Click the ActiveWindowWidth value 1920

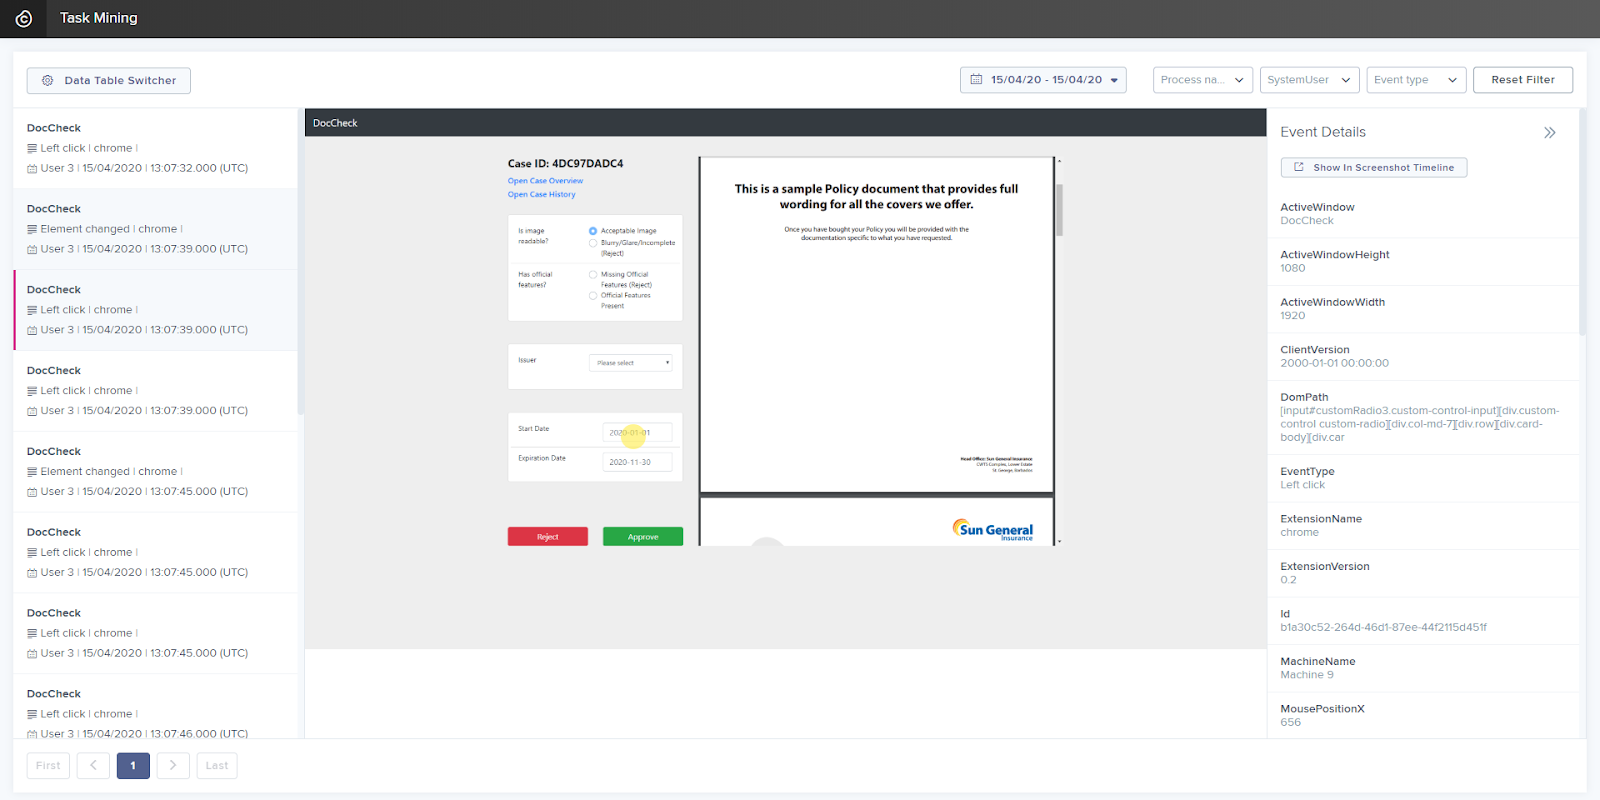click(1292, 316)
